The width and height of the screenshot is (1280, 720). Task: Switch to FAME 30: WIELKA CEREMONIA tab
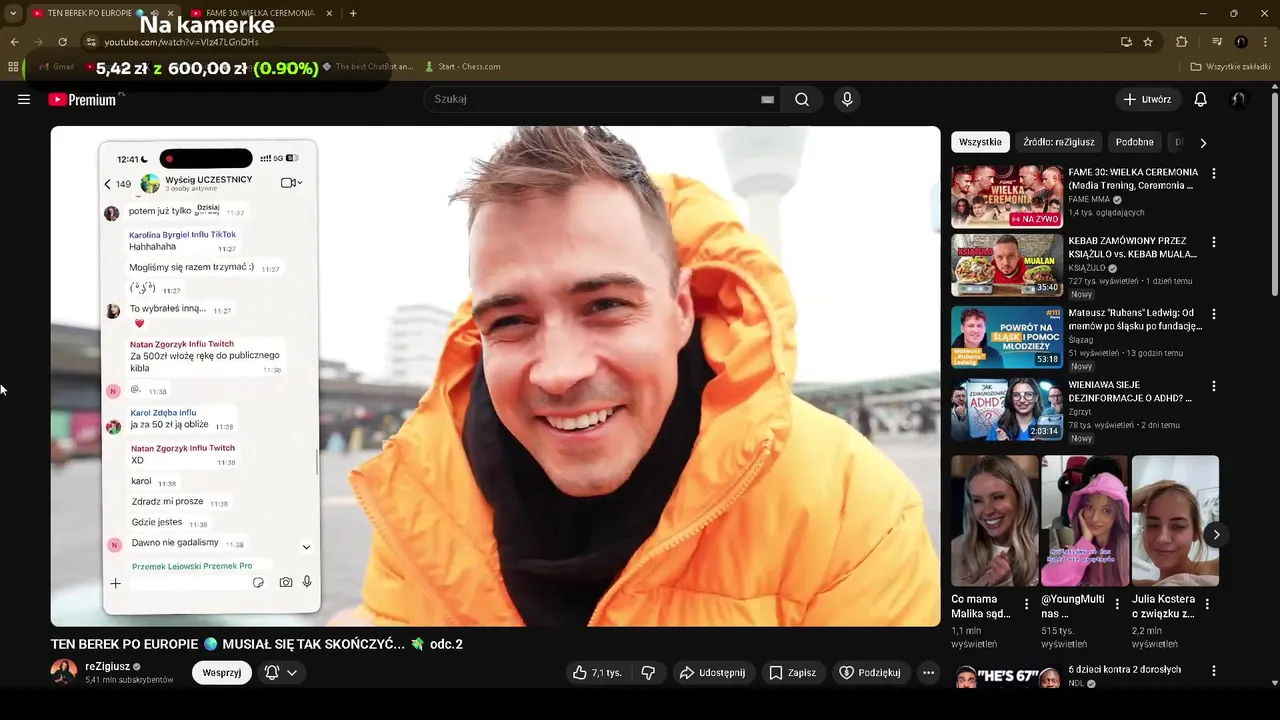tap(259, 13)
